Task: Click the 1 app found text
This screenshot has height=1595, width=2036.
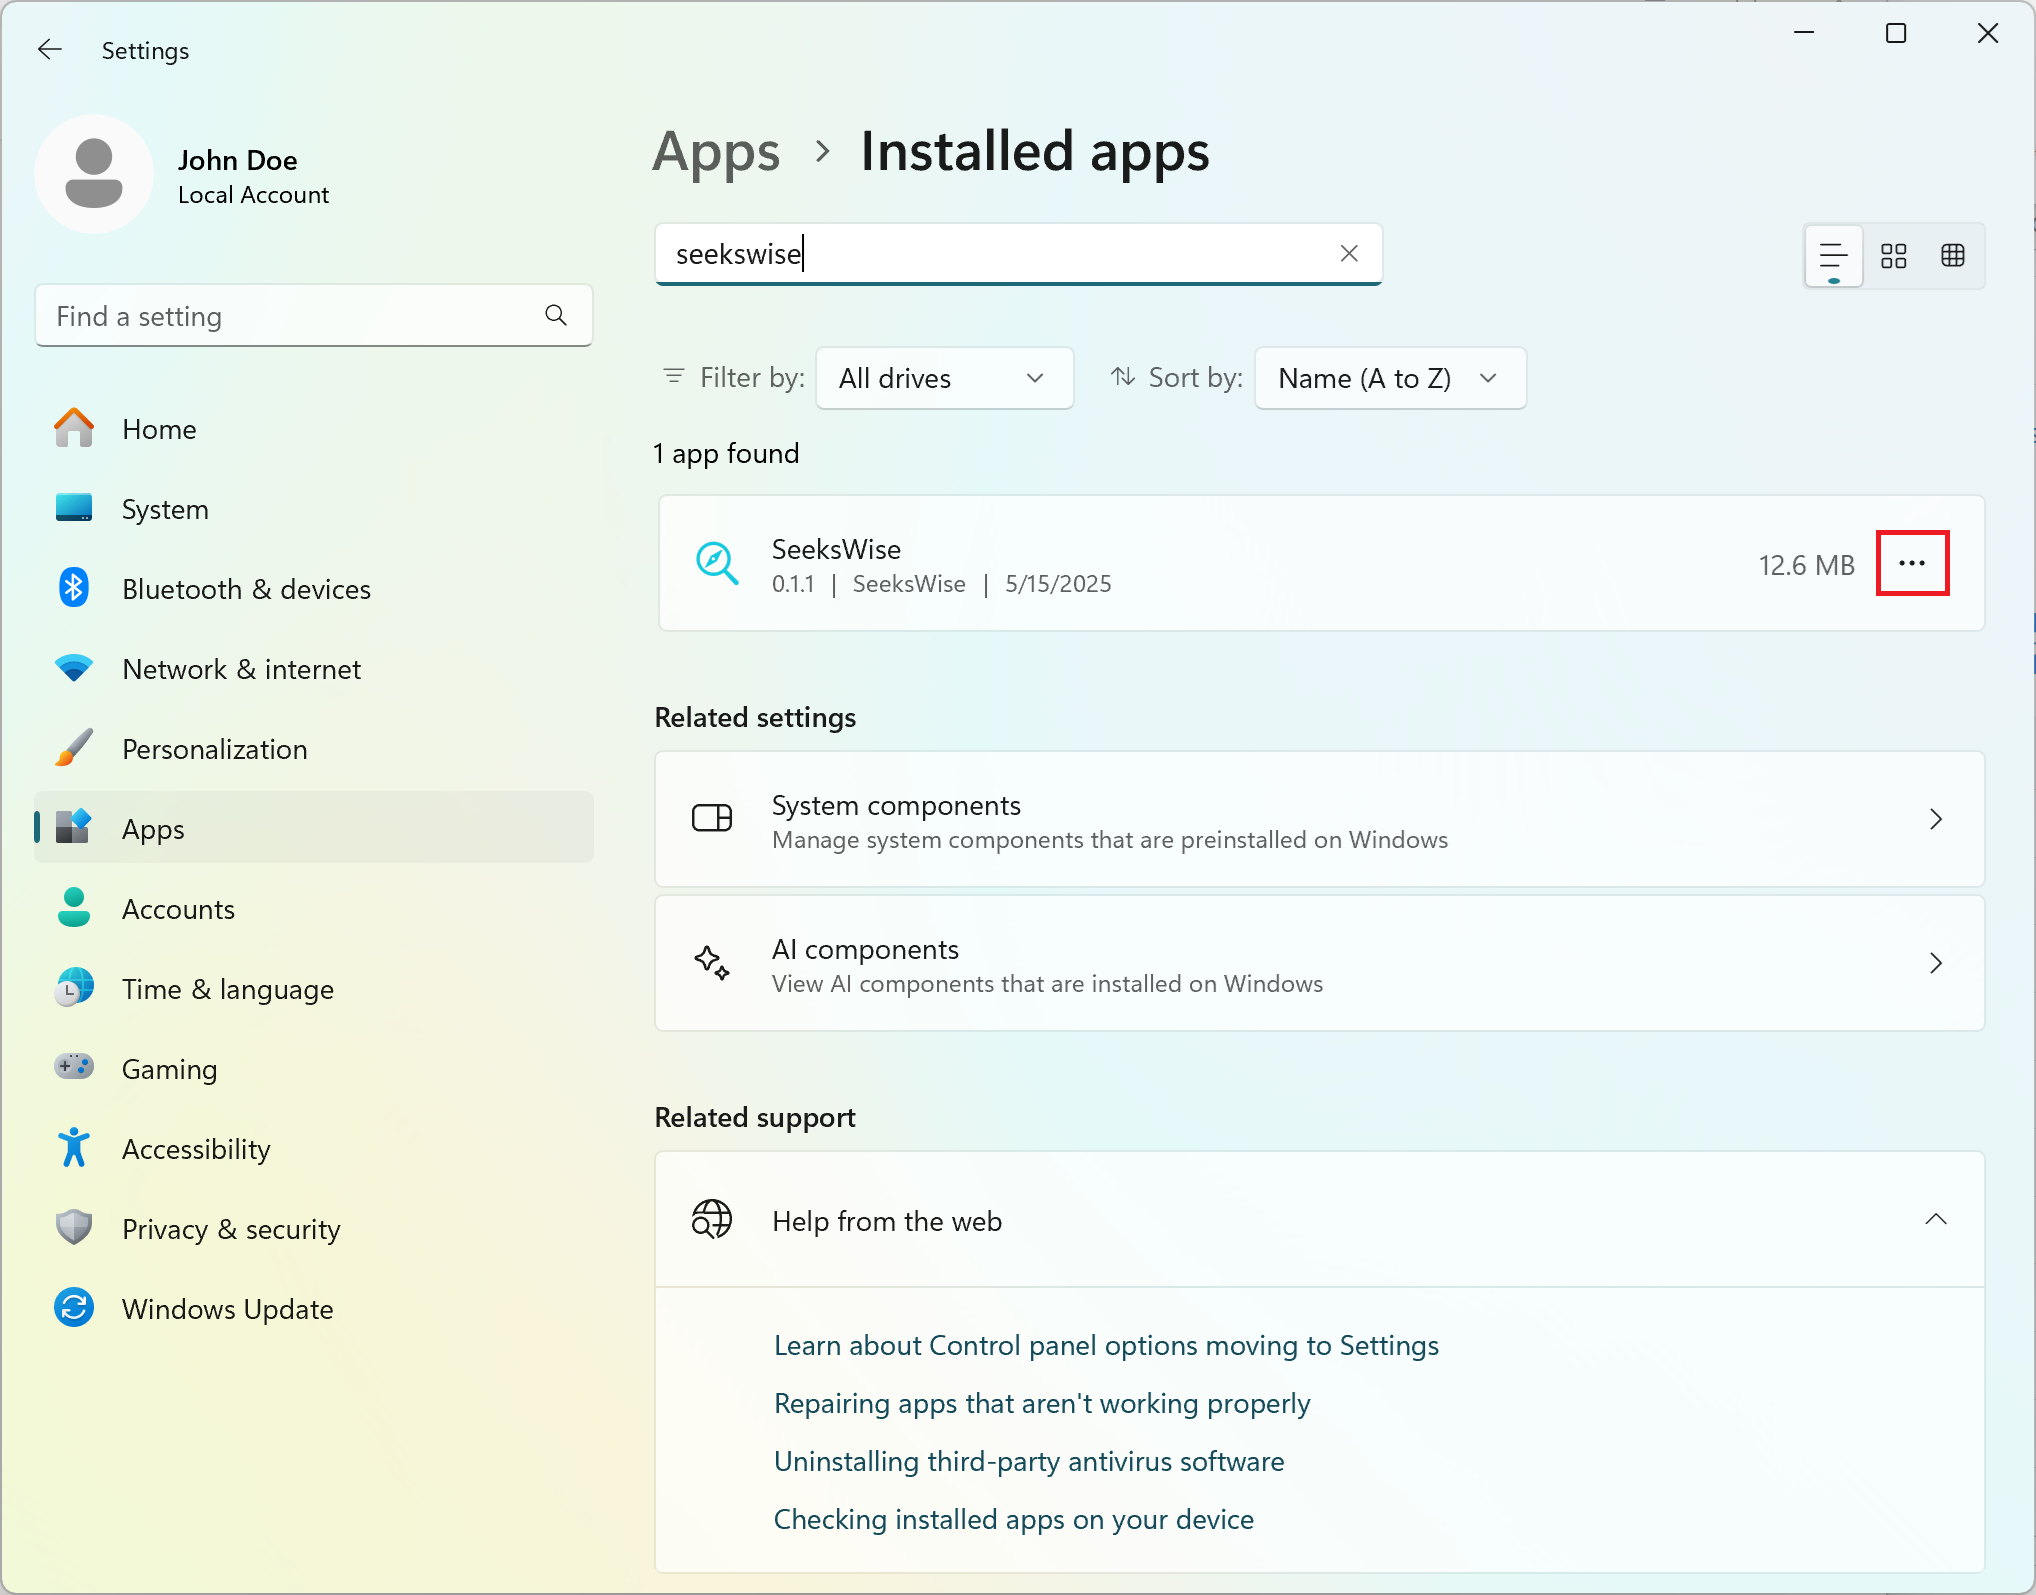Action: [726, 453]
